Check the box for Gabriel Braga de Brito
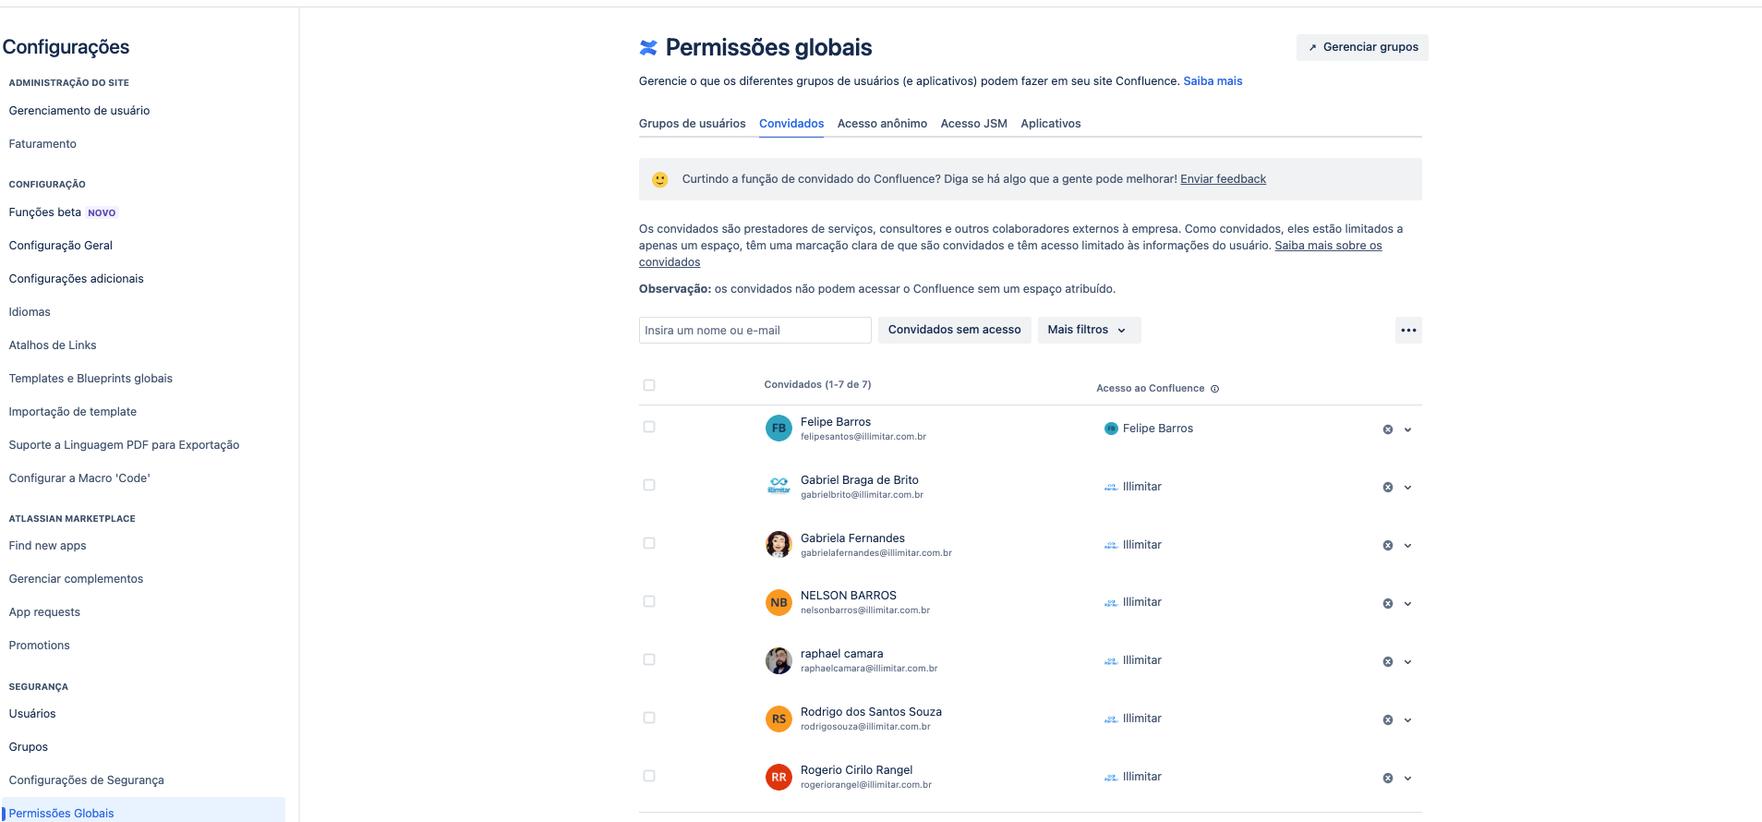This screenshot has height=822, width=1762. click(x=649, y=485)
